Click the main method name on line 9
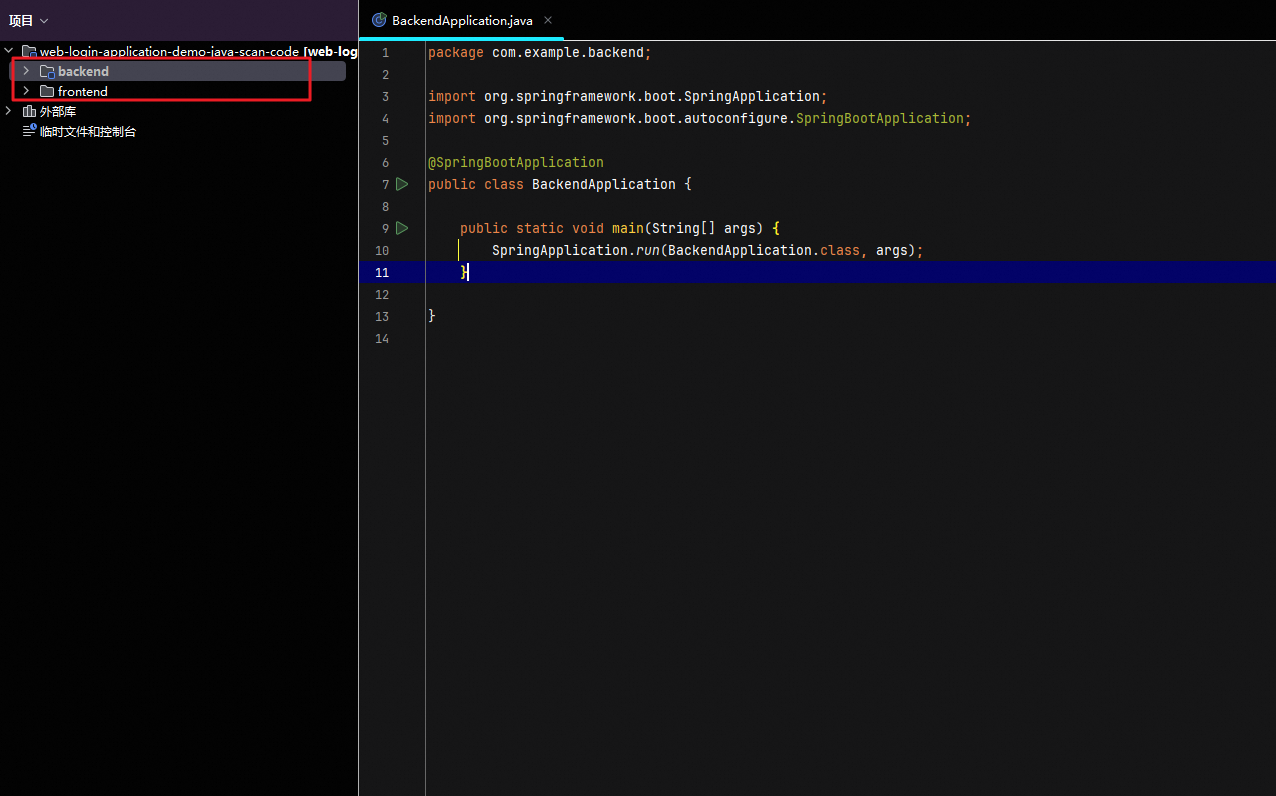This screenshot has height=796, width=1276. [628, 228]
